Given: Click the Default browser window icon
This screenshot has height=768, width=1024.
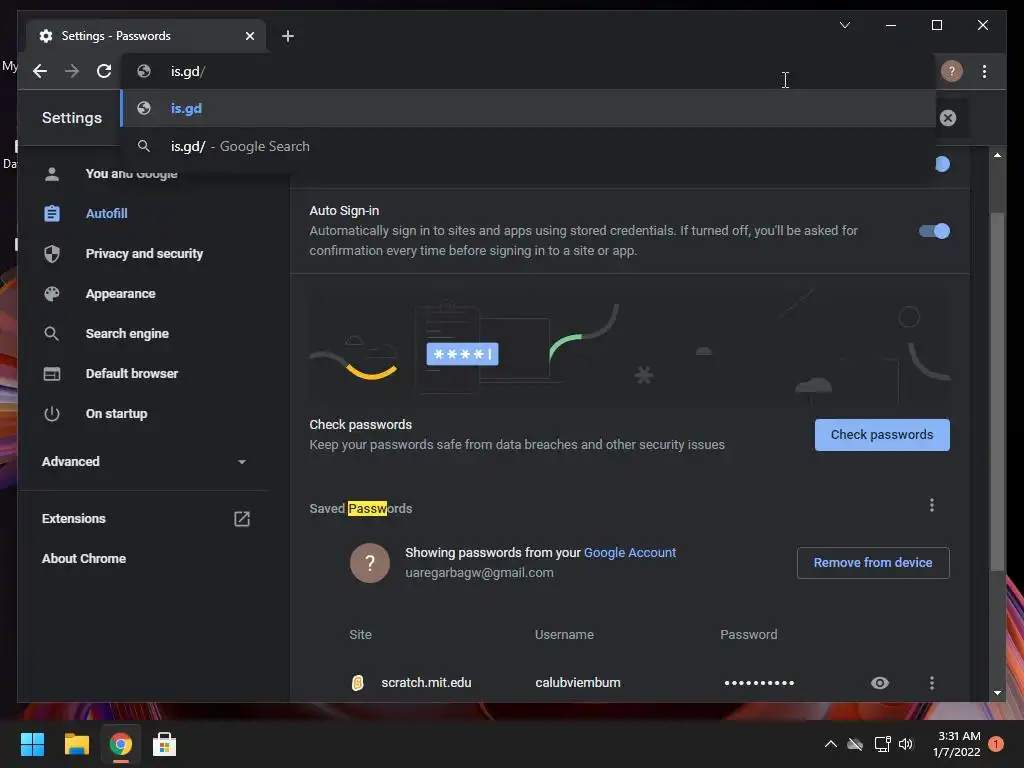Looking at the screenshot, I should (52, 374).
